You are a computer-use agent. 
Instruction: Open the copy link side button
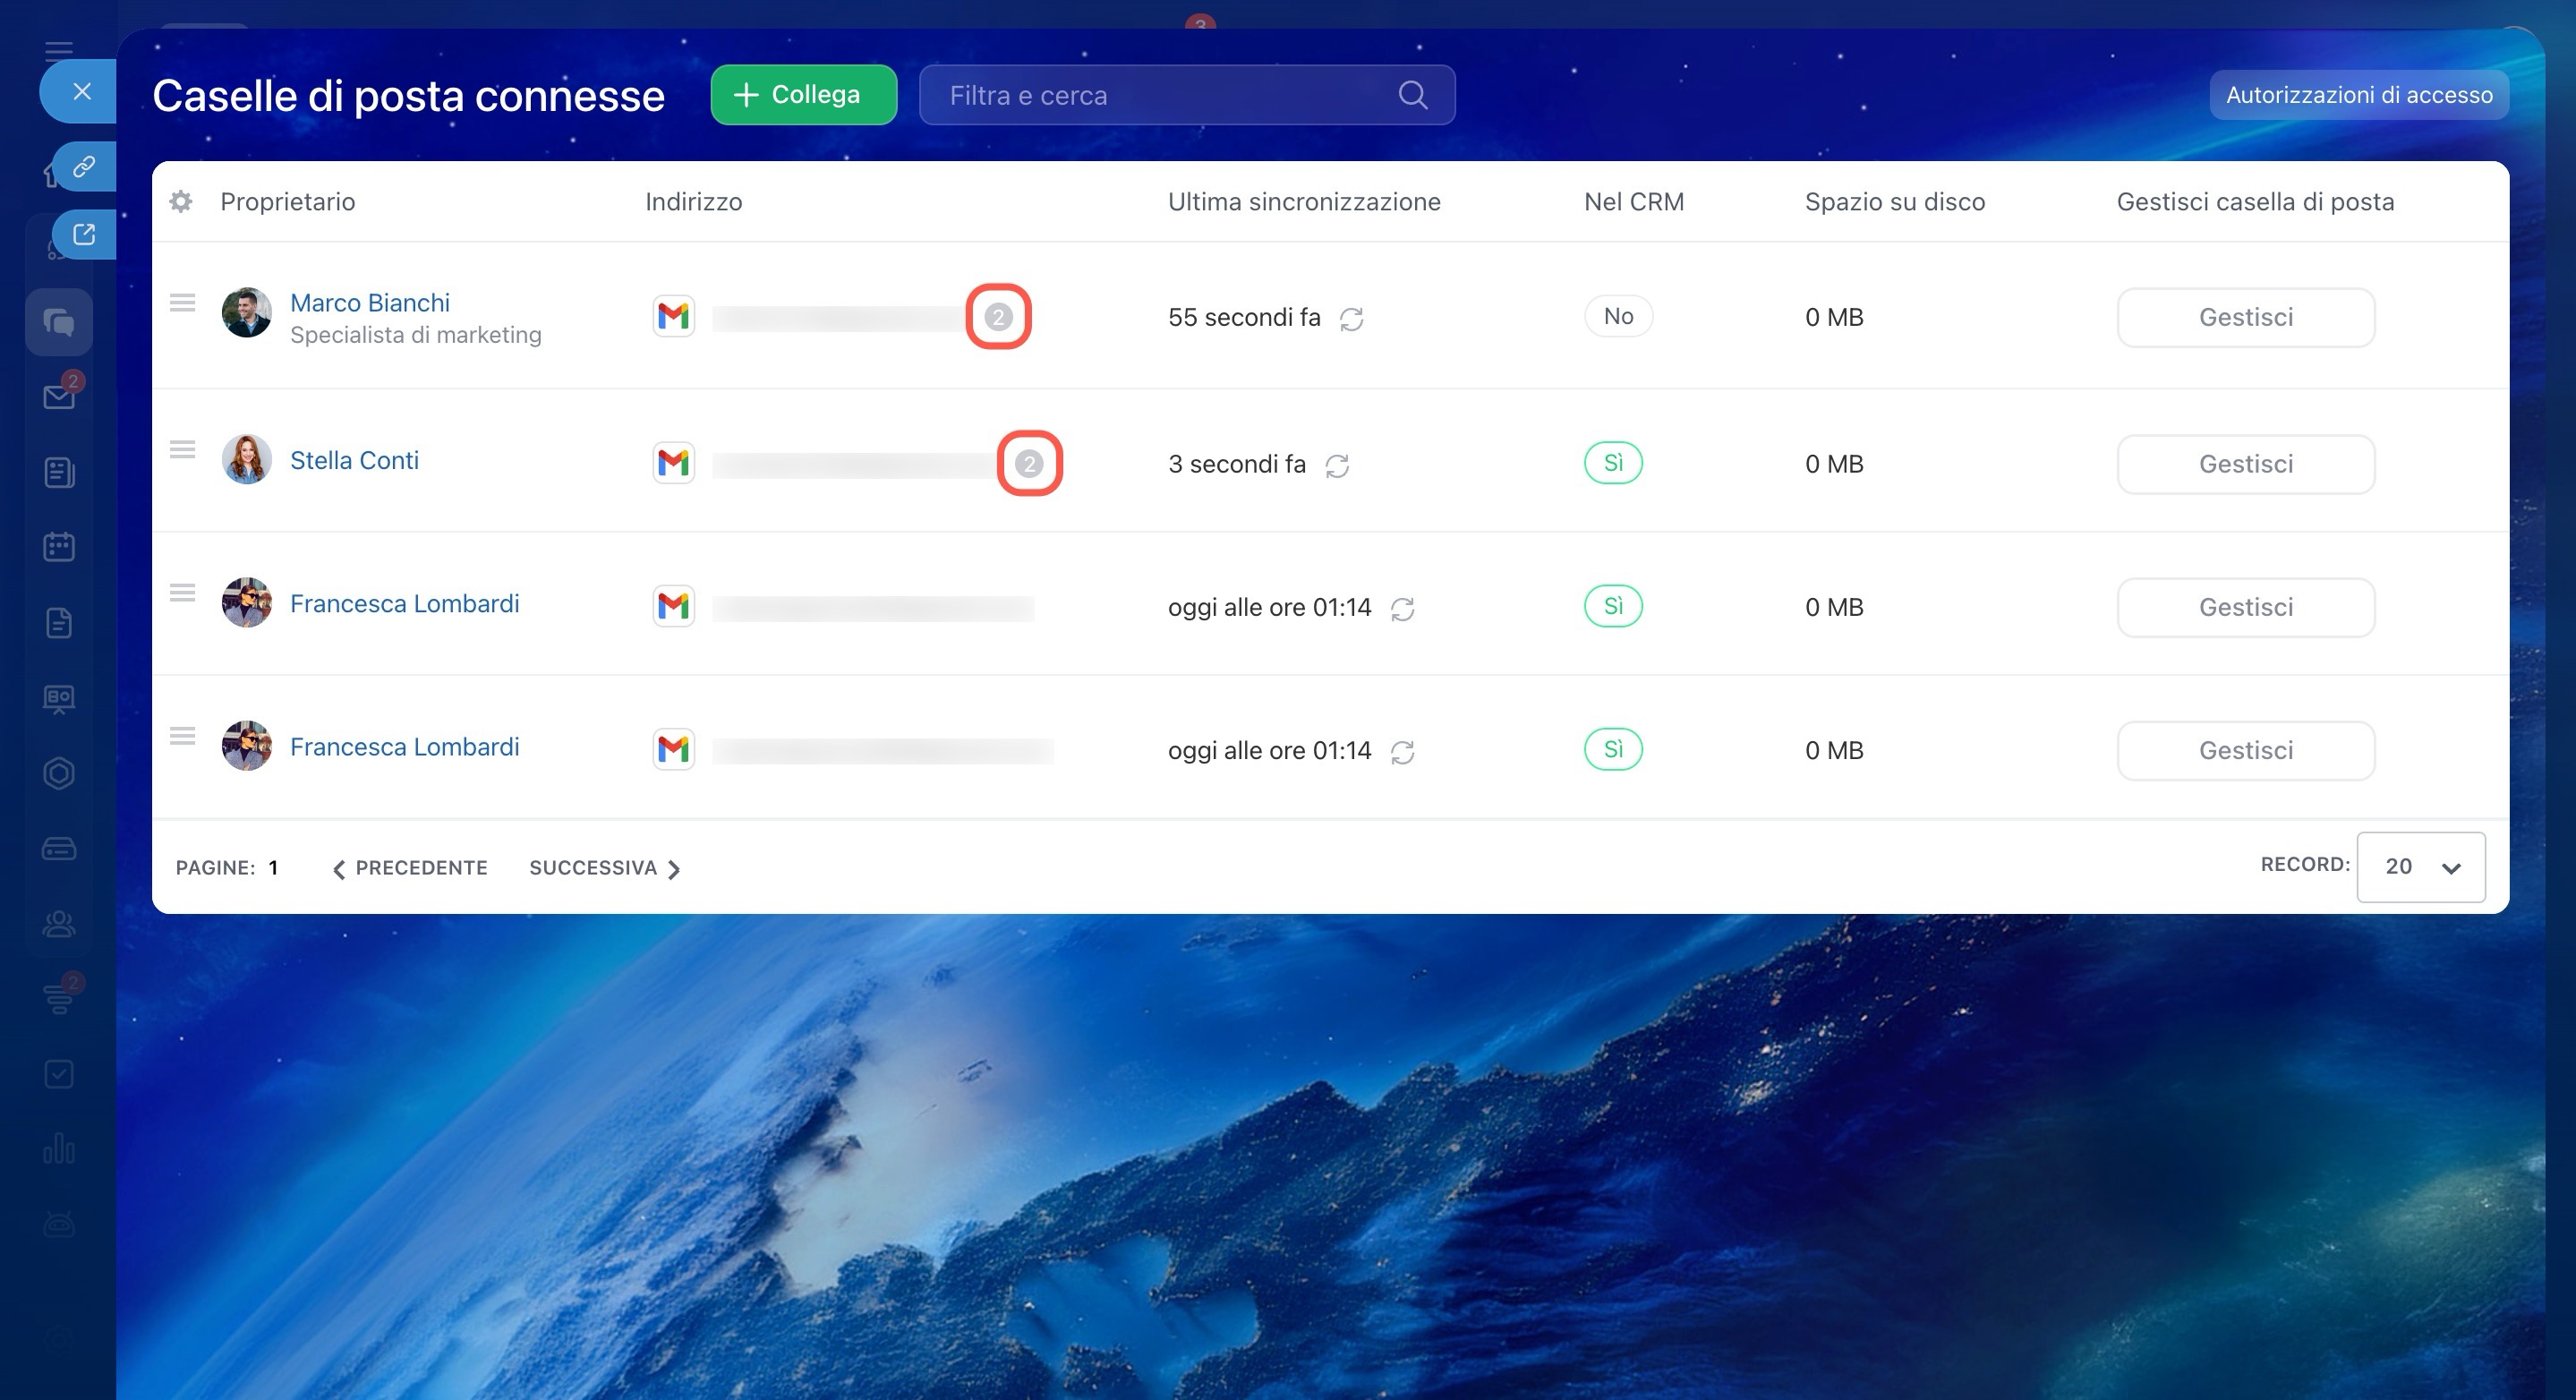tap(84, 166)
